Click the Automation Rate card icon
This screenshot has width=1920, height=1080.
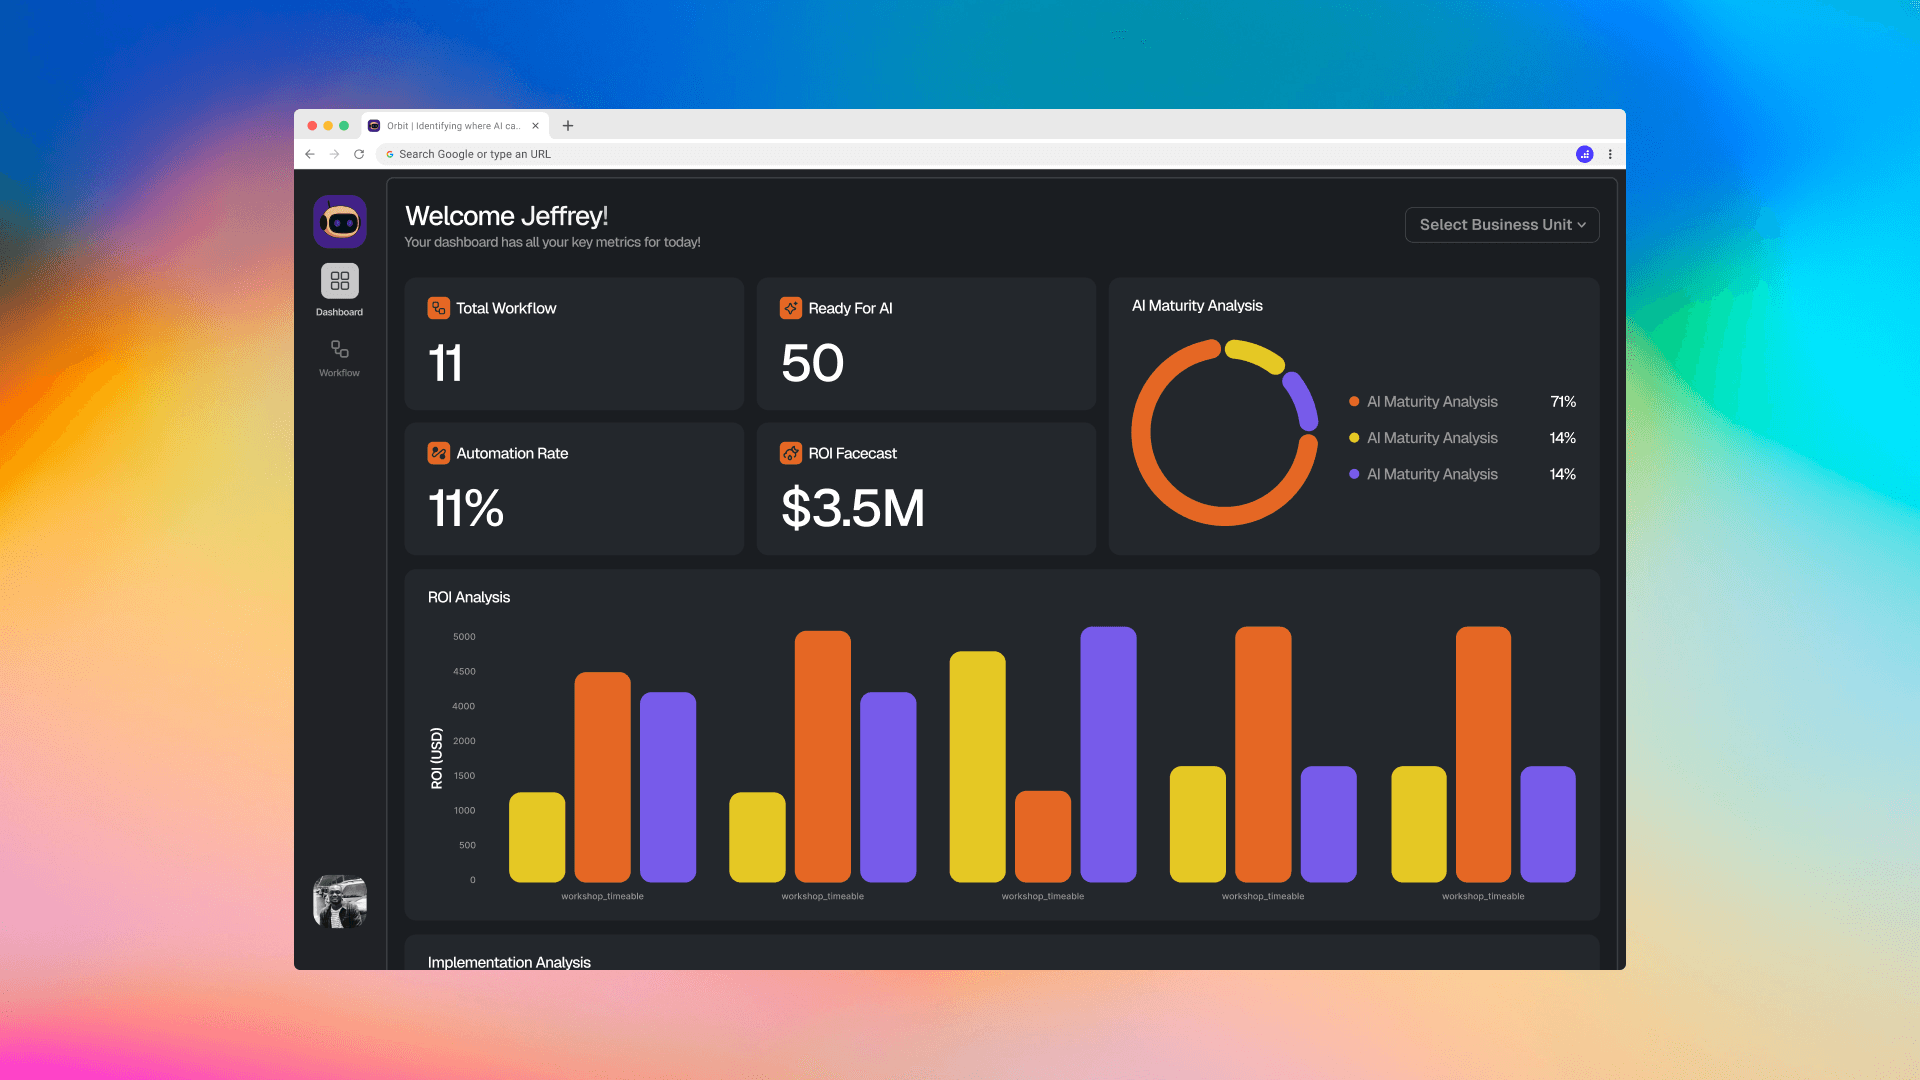point(438,453)
